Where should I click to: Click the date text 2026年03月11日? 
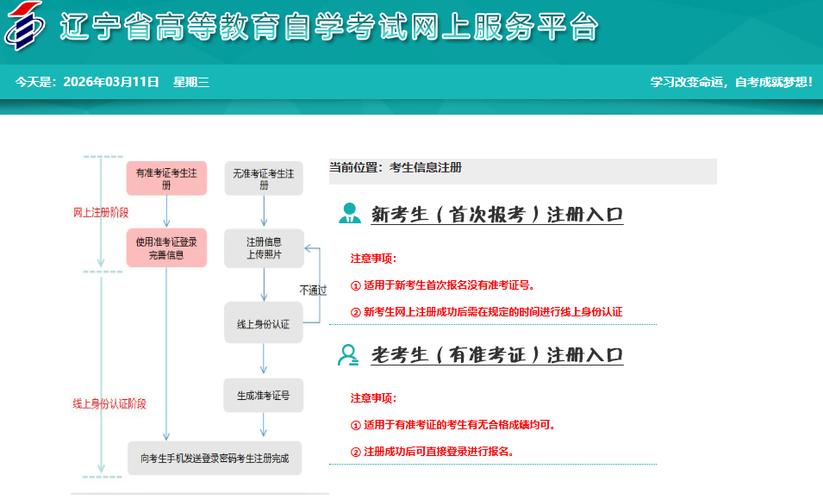tap(111, 82)
